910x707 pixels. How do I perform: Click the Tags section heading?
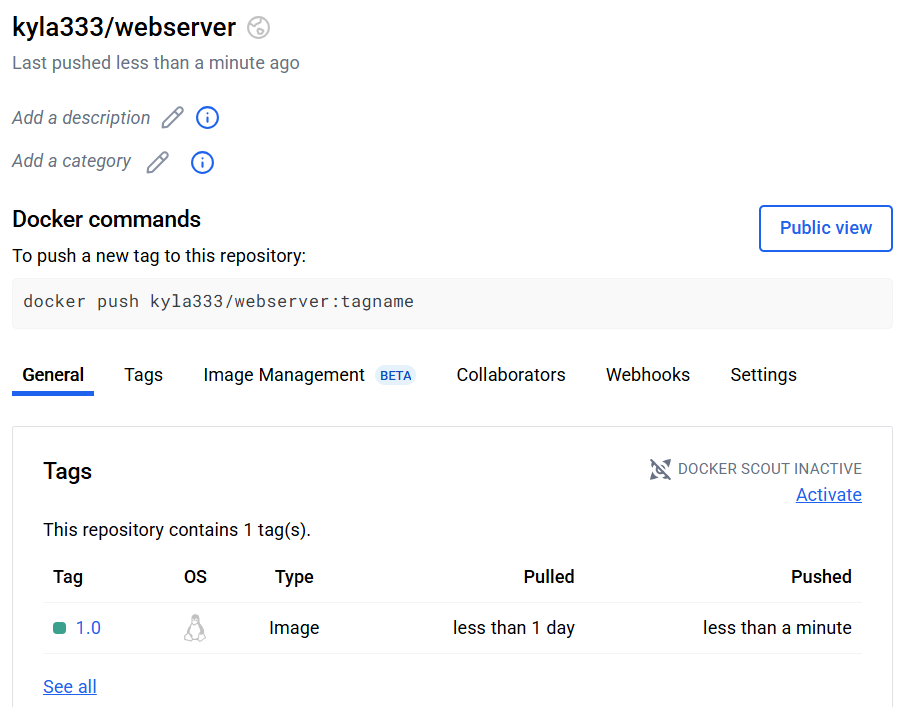tap(67, 471)
